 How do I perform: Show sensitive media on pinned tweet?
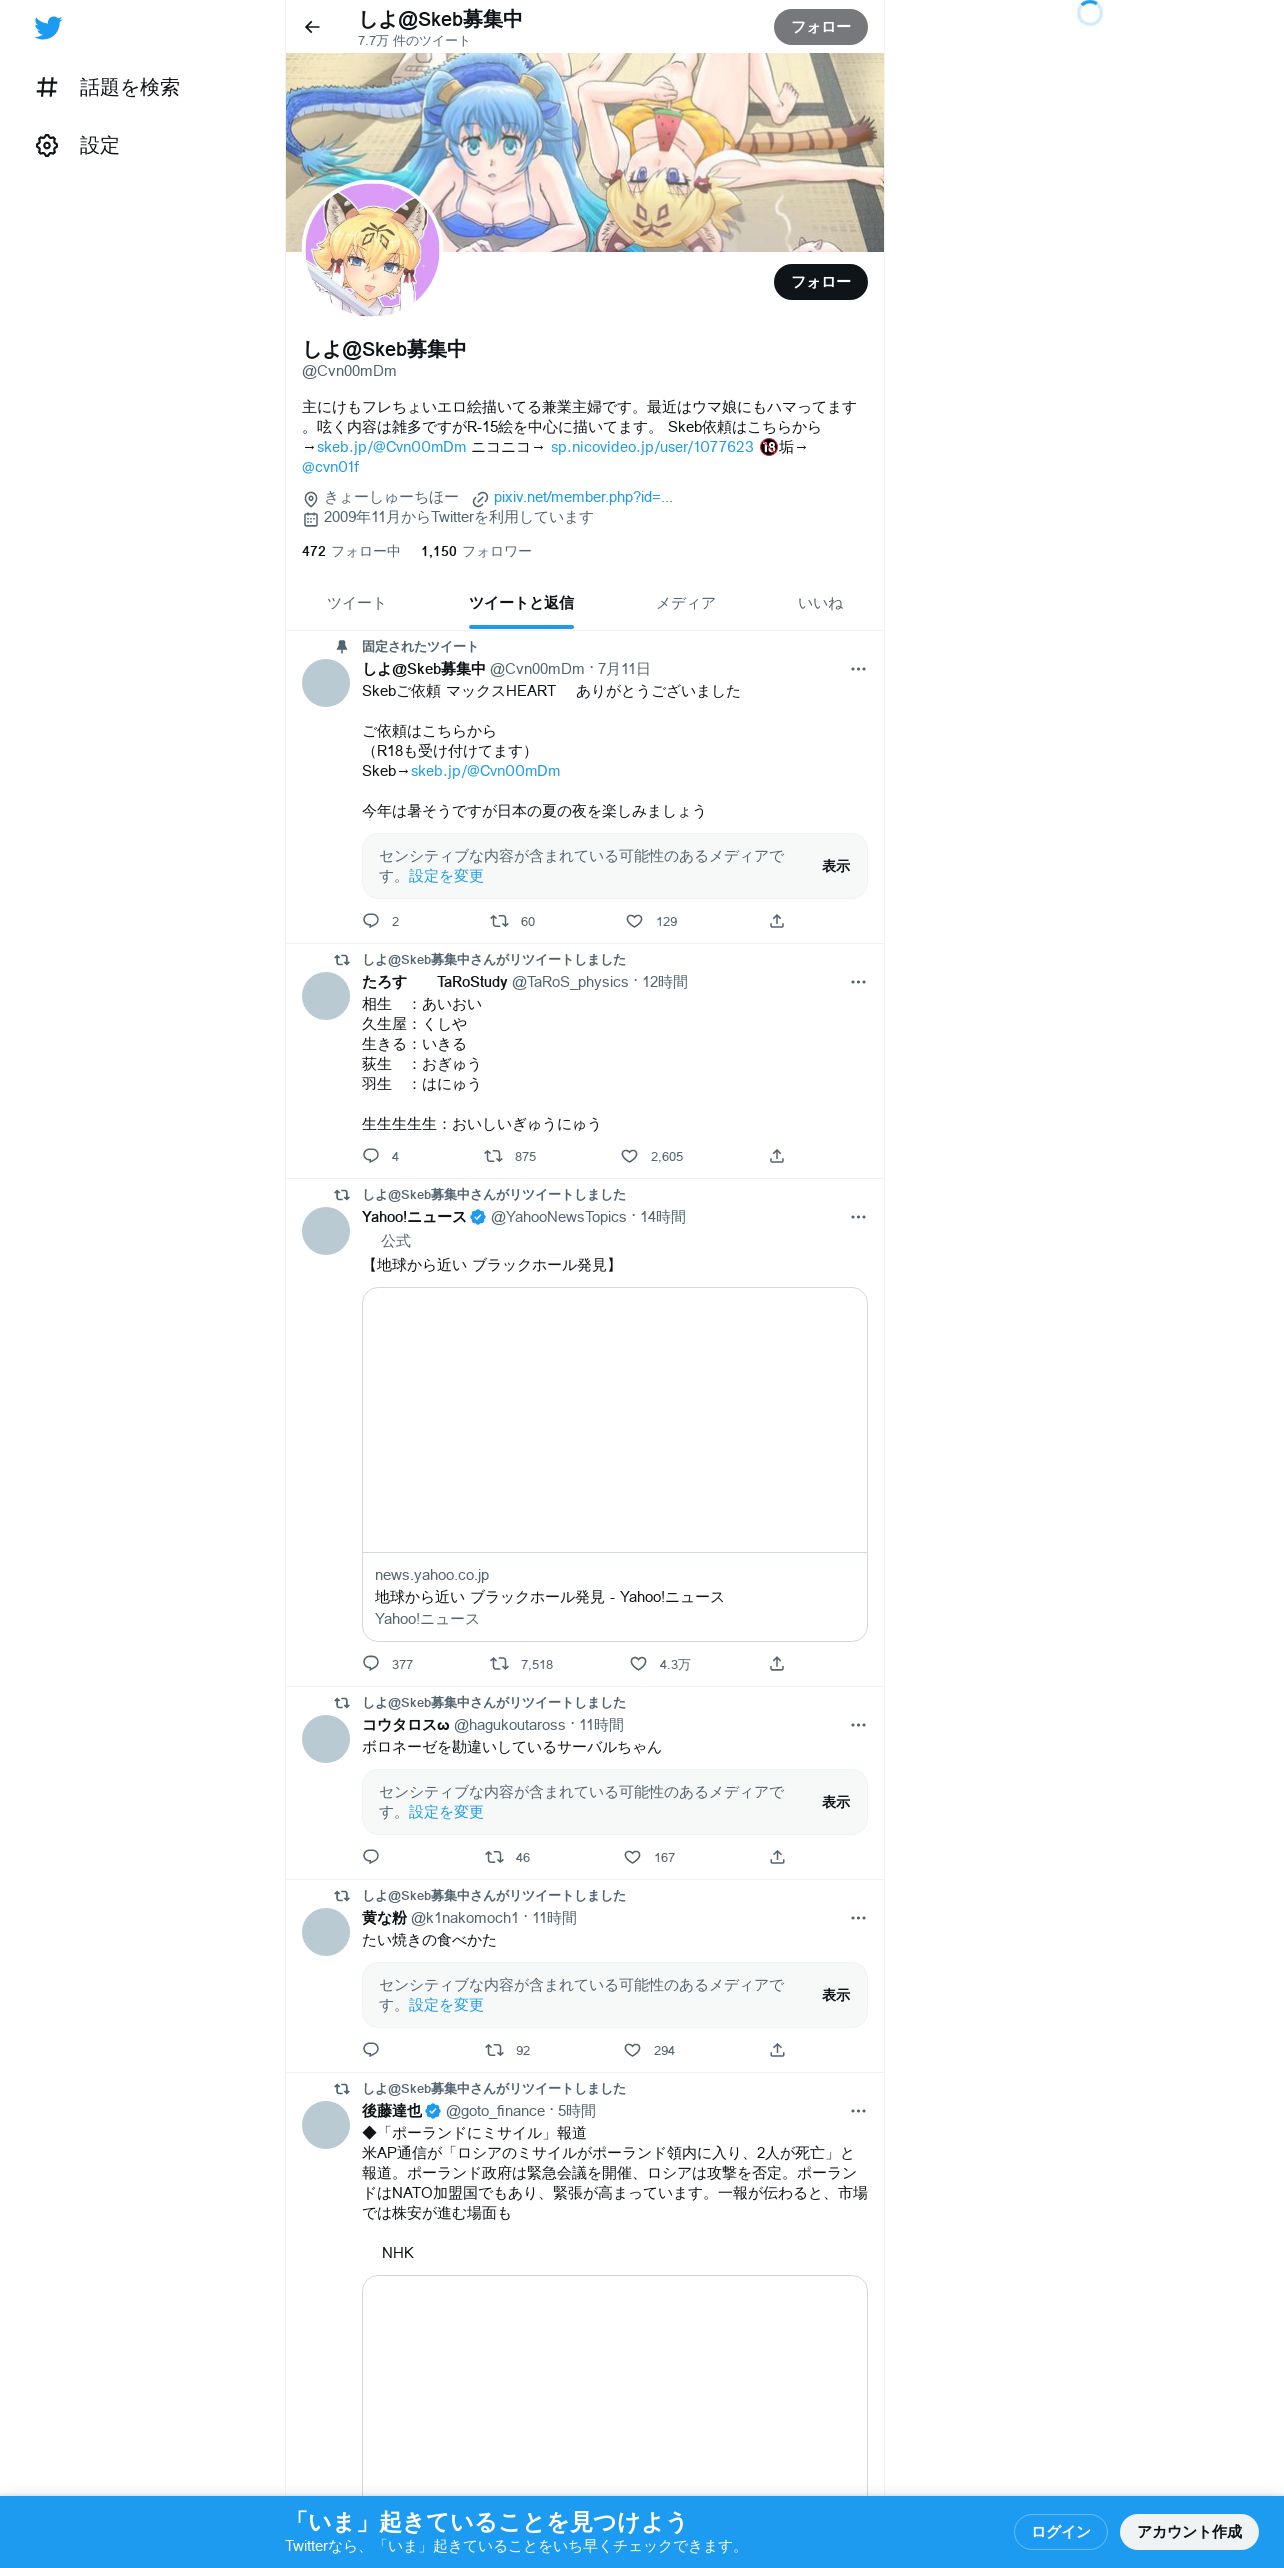click(x=836, y=866)
